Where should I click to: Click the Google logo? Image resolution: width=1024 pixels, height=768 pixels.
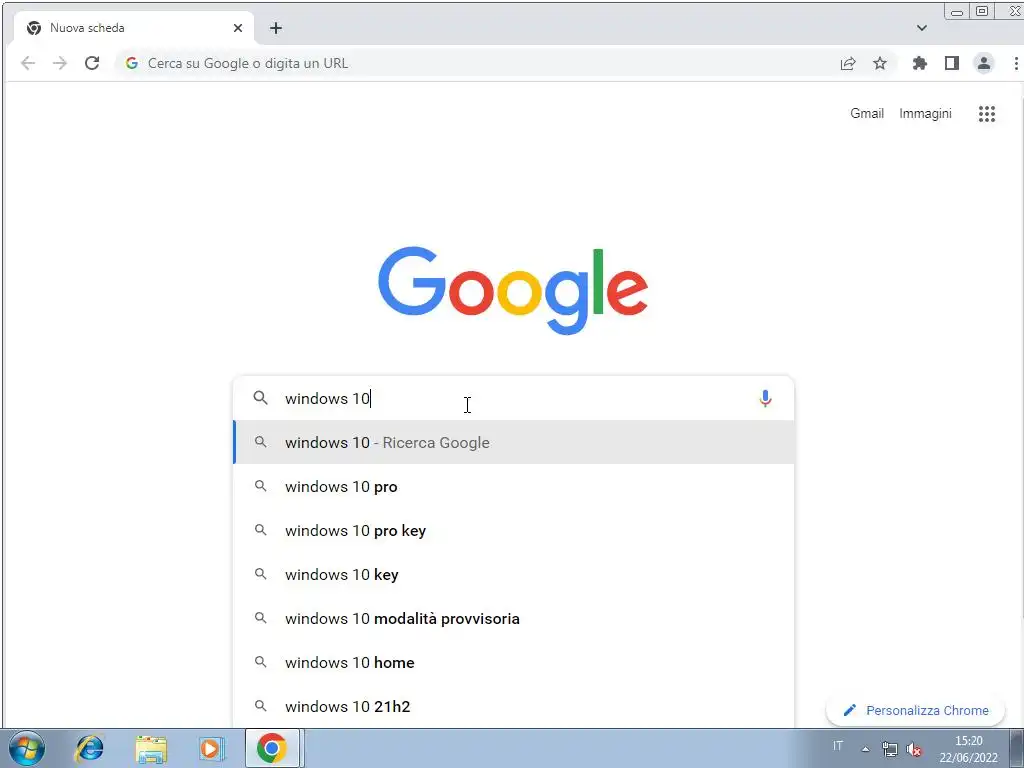(x=513, y=291)
